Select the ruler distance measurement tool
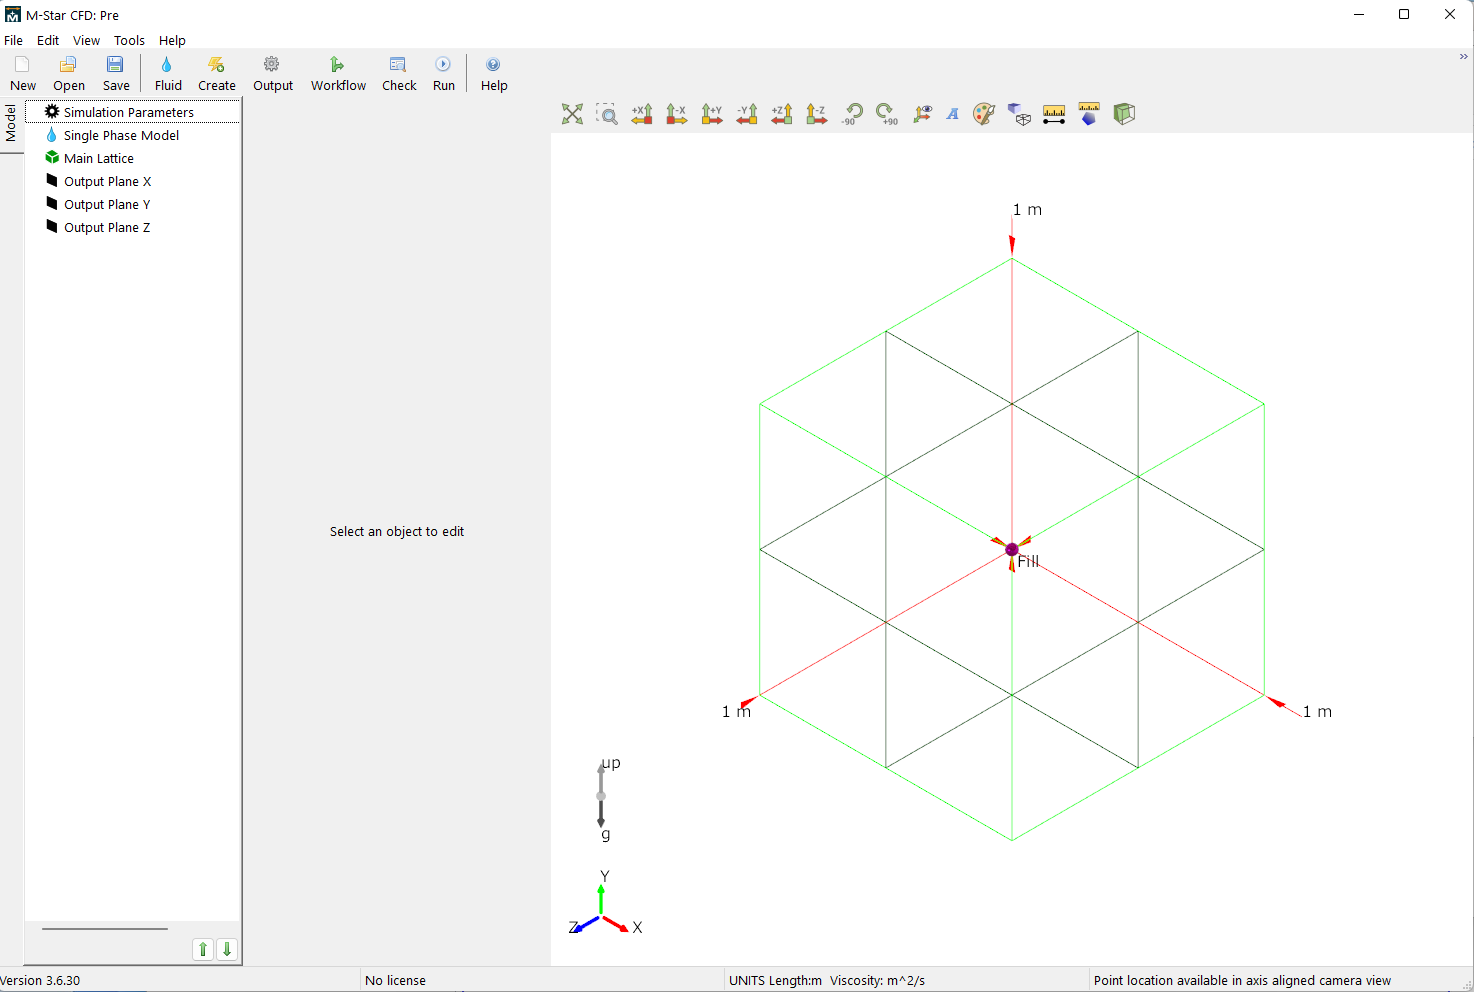1474x992 pixels. pyautogui.click(x=1054, y=114)
